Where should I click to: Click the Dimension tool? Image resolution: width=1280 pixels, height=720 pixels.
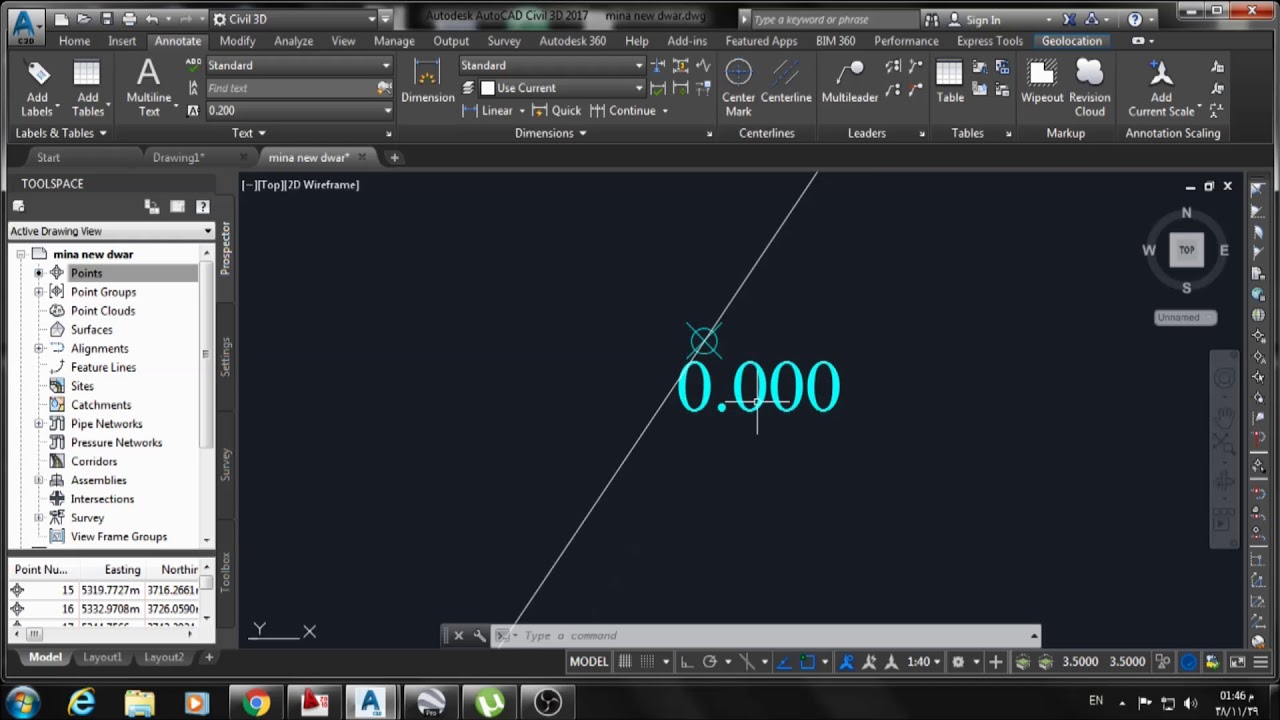coord(427,81)
